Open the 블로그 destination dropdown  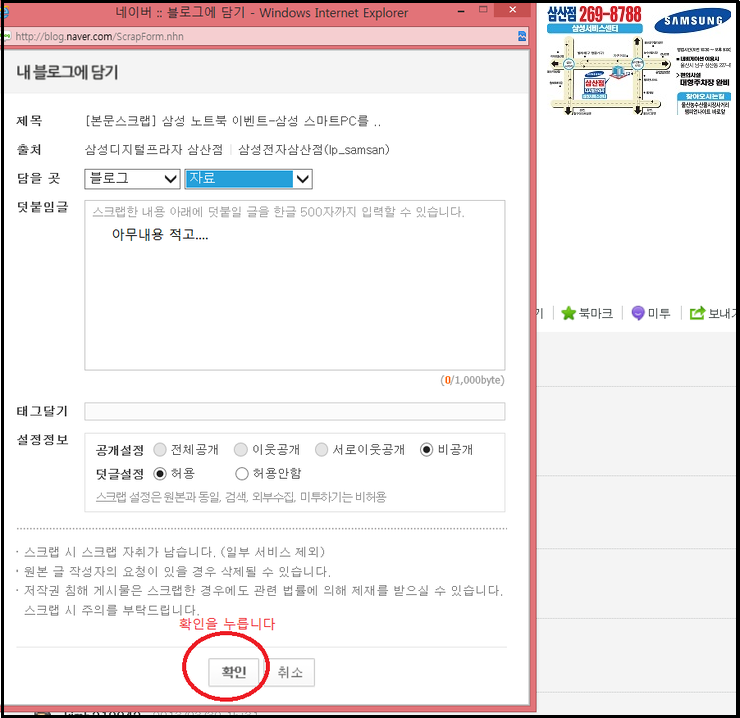click(132, 179)
